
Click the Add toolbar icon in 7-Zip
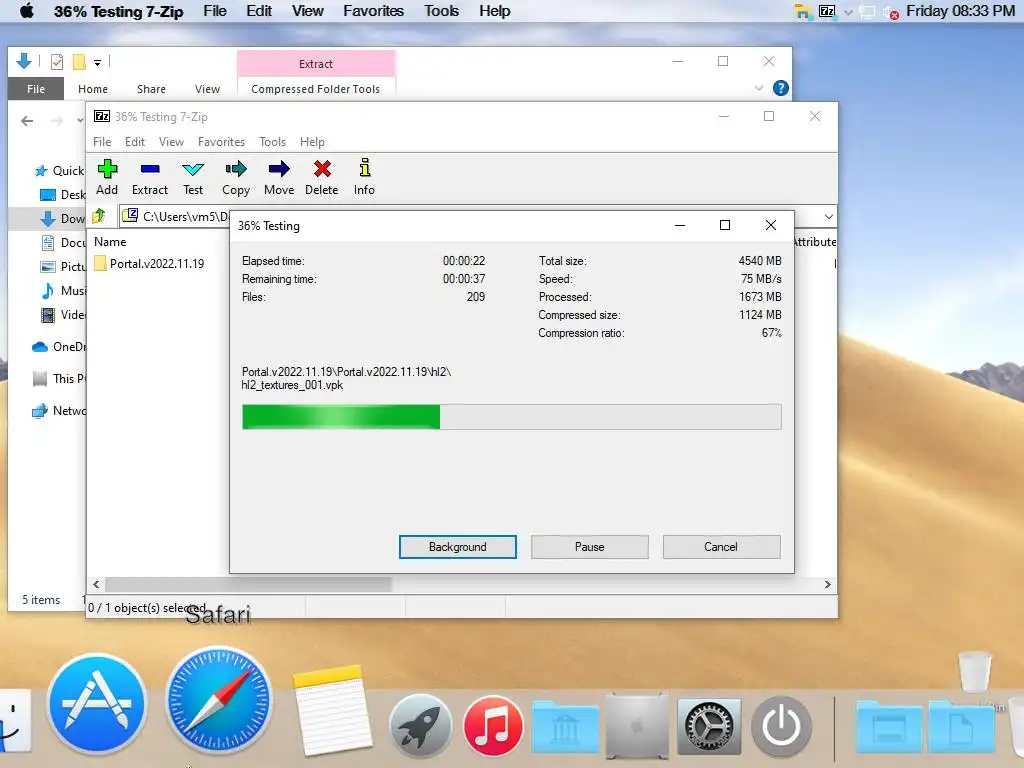point(107,177)
